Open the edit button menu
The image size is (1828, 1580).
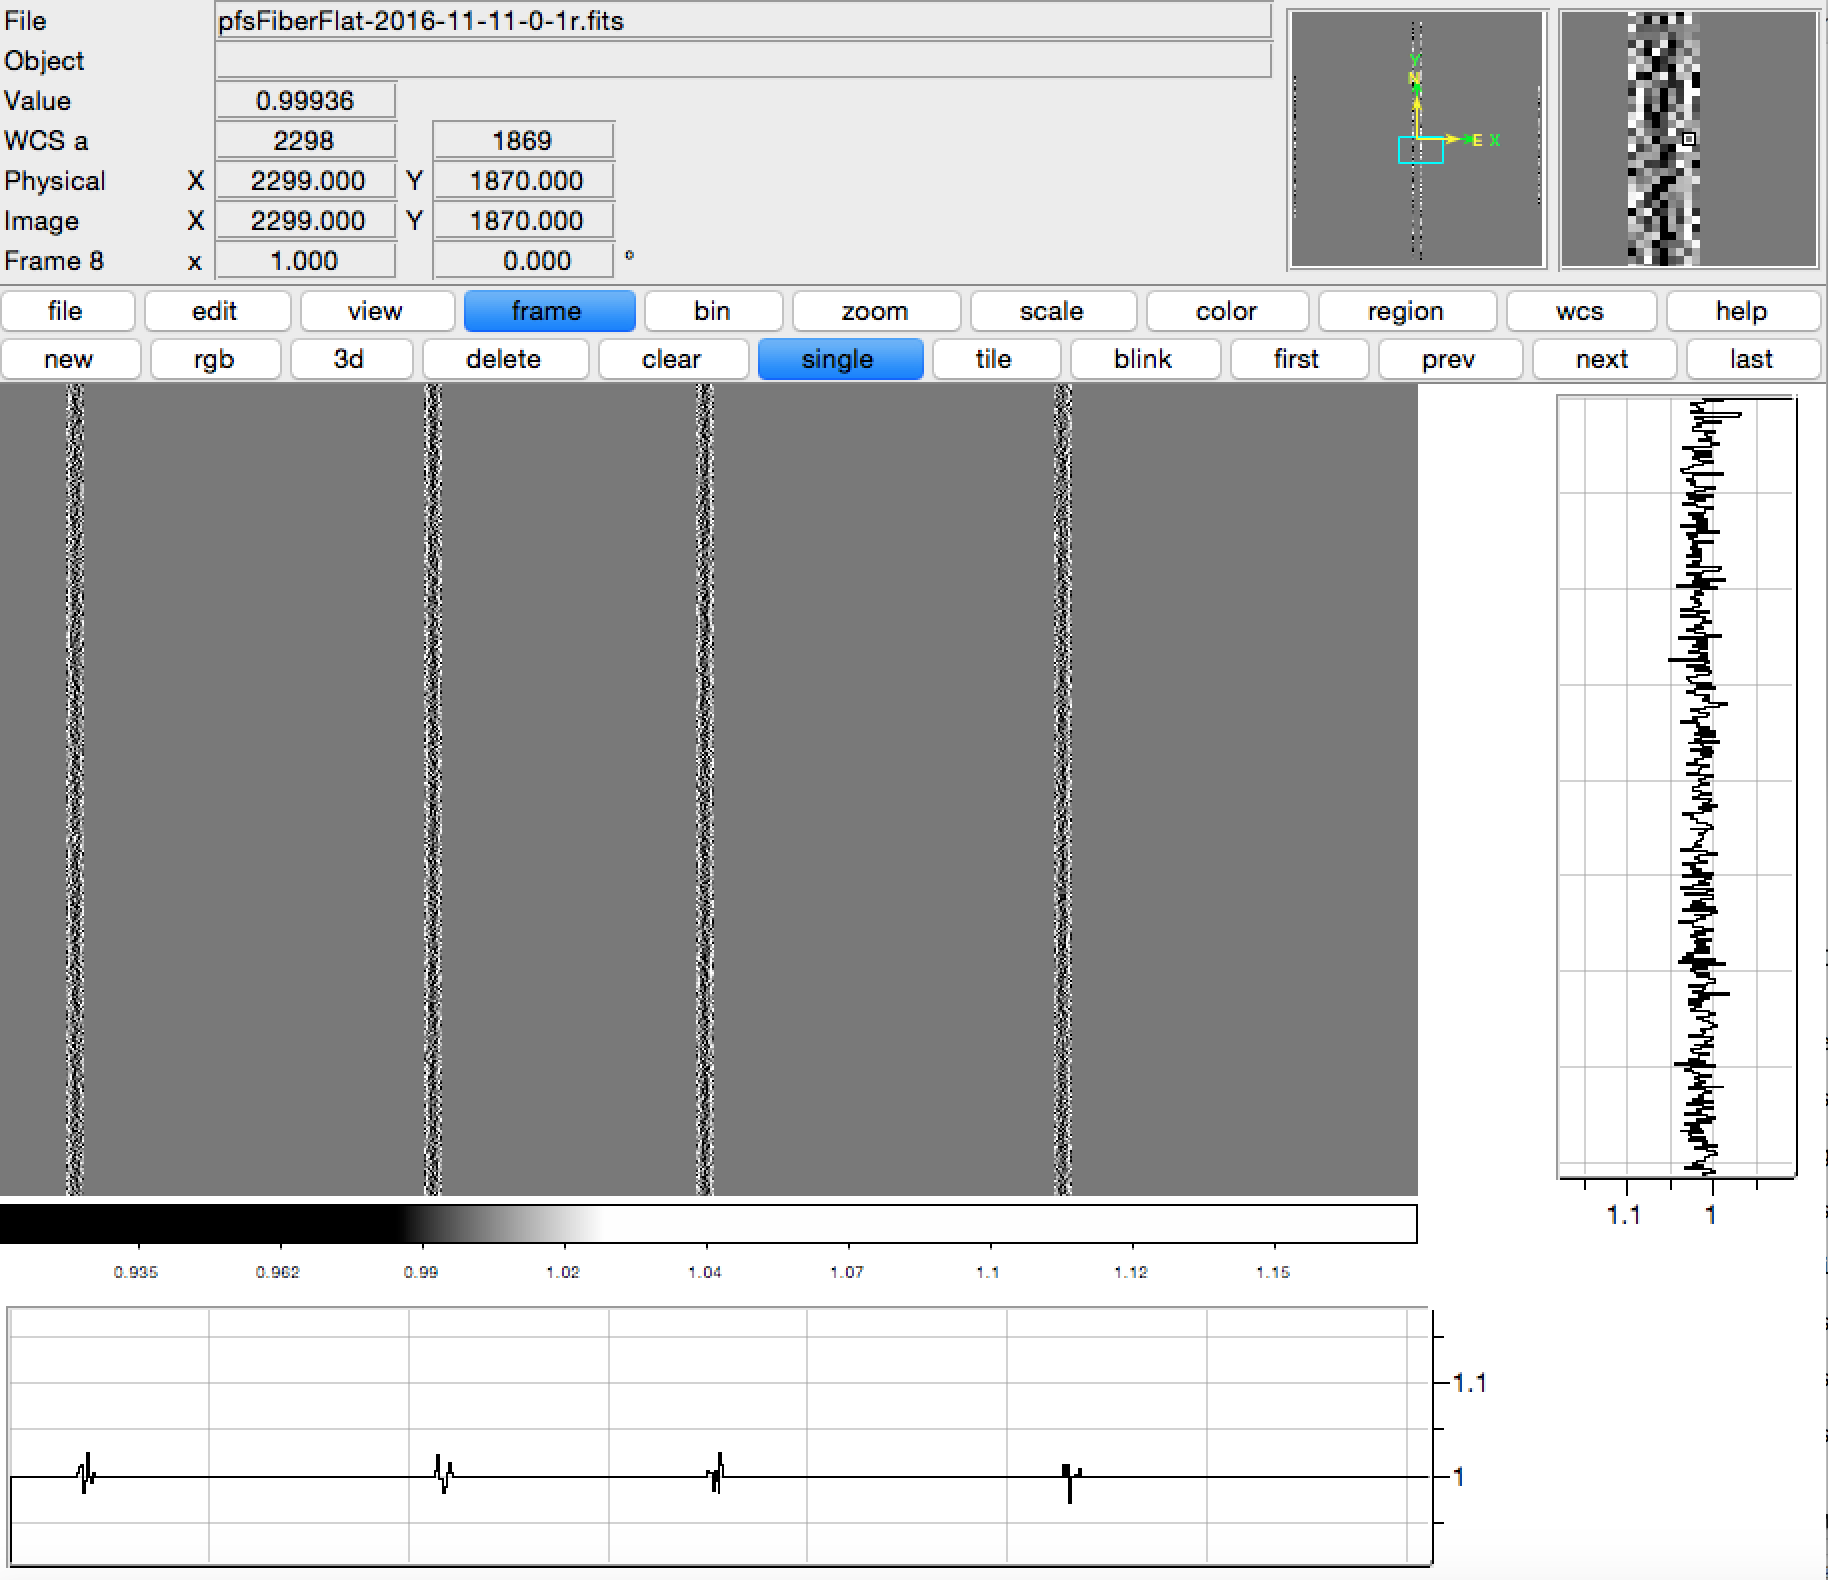[216, 311]
